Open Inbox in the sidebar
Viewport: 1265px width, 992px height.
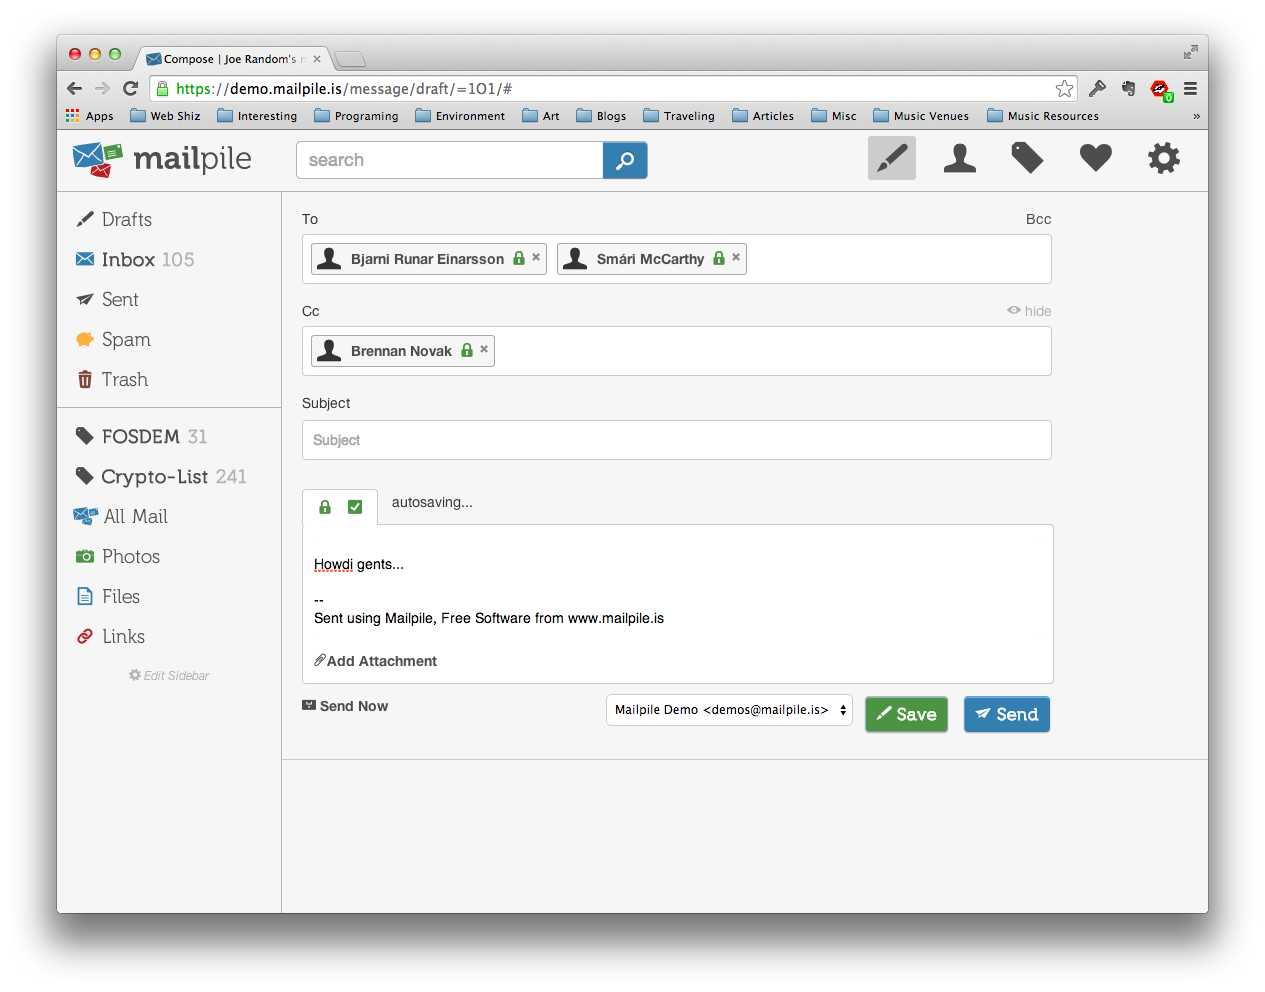pyautogui.click(x=128, y=259)
